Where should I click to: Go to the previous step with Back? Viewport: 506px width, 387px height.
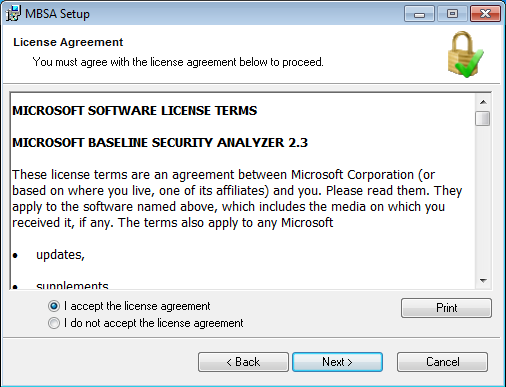(243, 362)
